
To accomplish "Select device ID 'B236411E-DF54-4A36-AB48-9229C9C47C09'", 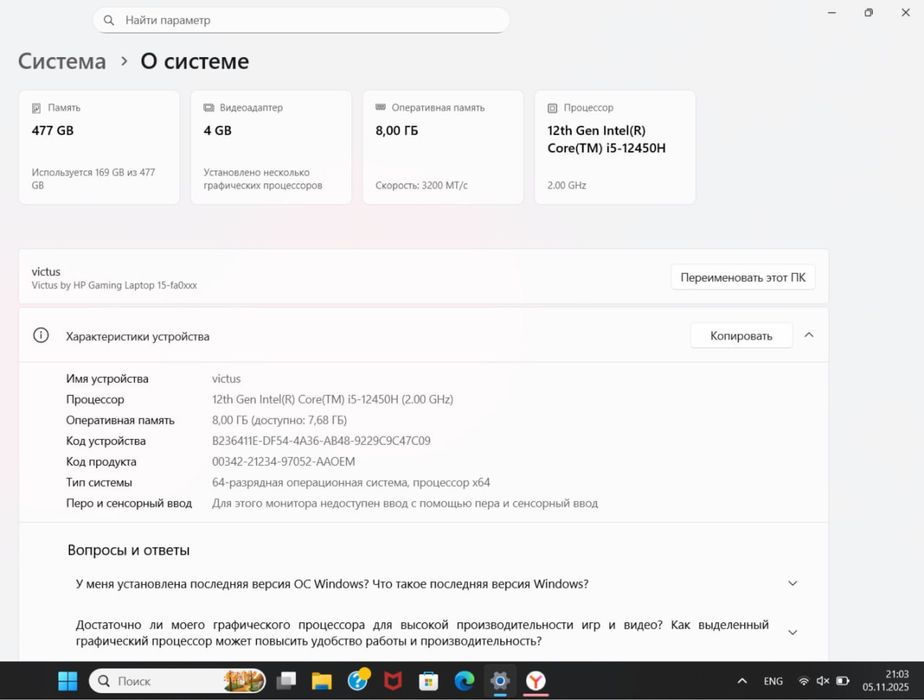I will coord(321,441).
